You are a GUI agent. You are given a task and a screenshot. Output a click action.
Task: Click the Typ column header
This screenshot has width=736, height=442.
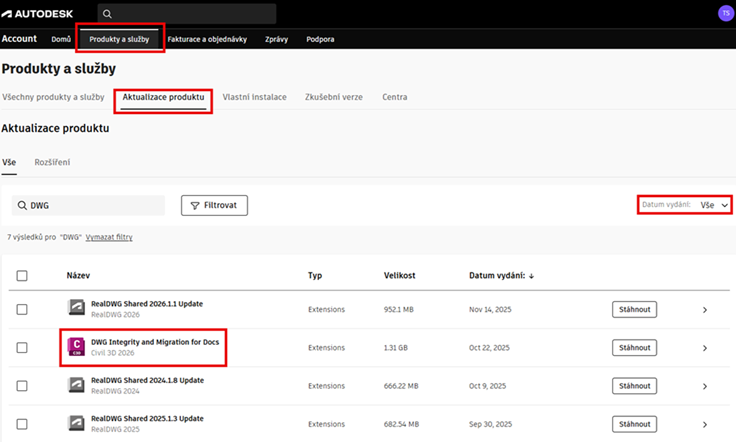pyautogui.click(x=315, y=275)
